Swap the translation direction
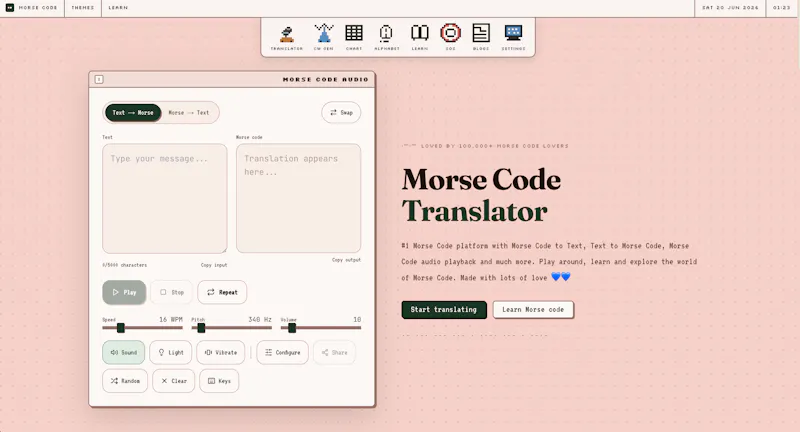Image resolution: width=800 pixels, height=432 pixels. (x=341, y=113)
